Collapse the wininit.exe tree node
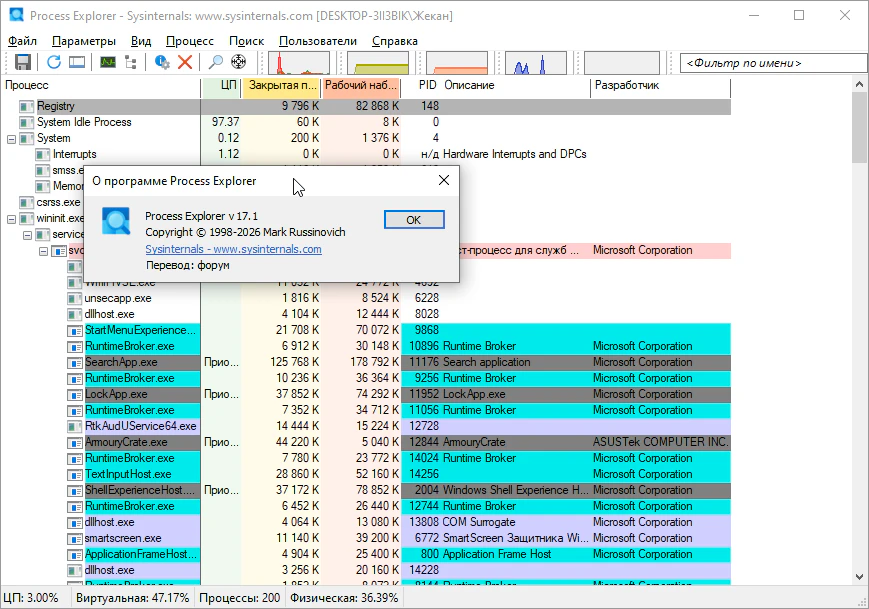Image resolution: width=869 pixels, height=609 pixels. [12, 218]
